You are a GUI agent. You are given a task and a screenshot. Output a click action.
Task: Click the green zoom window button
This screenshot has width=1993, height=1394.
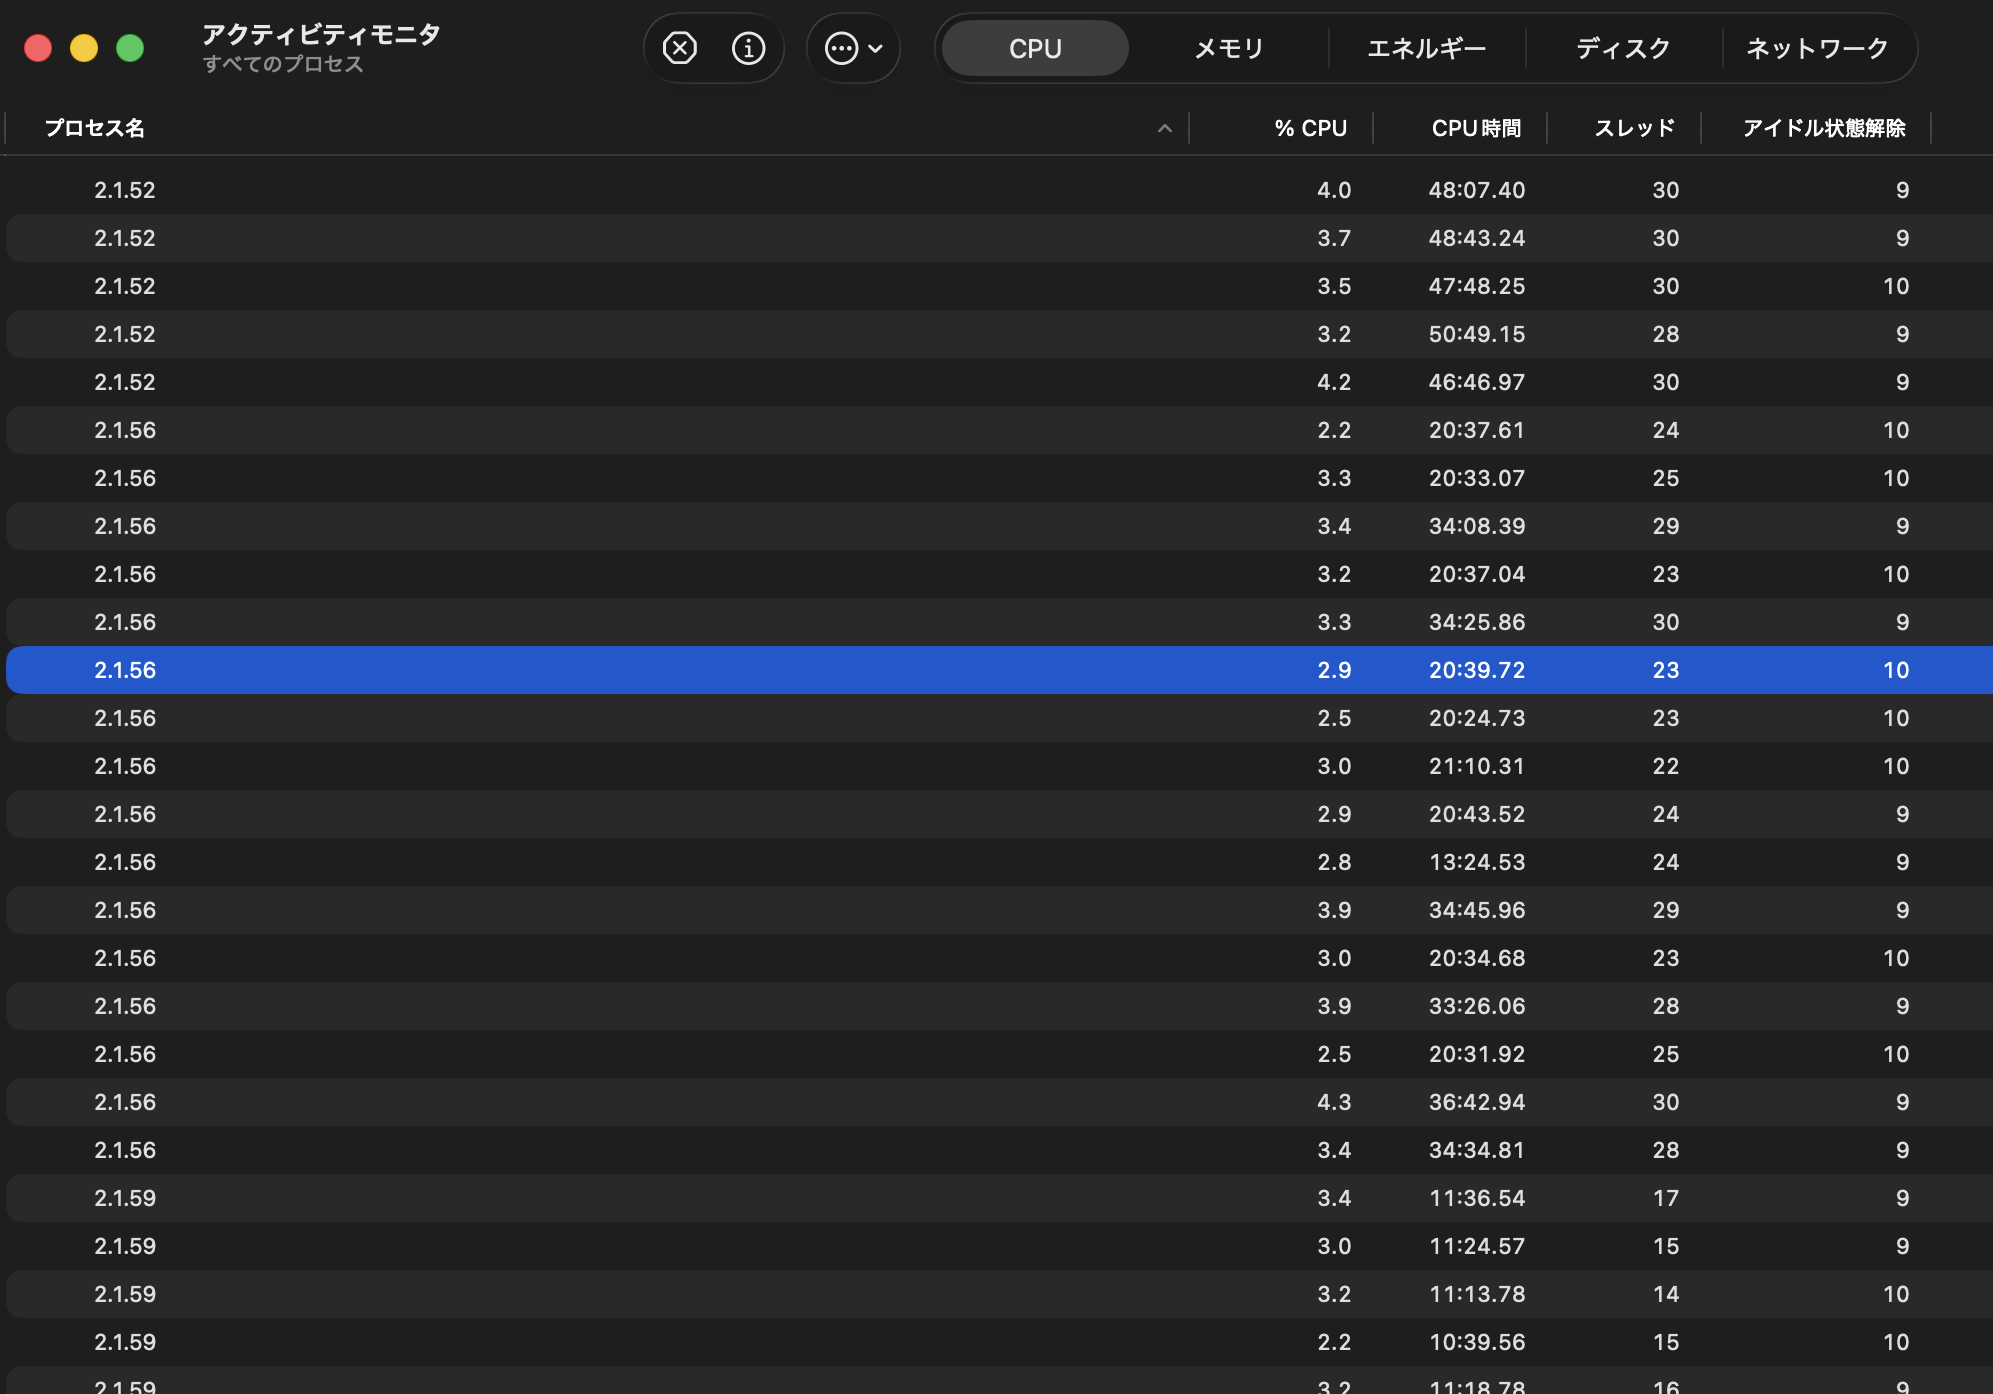pos(130,48)
